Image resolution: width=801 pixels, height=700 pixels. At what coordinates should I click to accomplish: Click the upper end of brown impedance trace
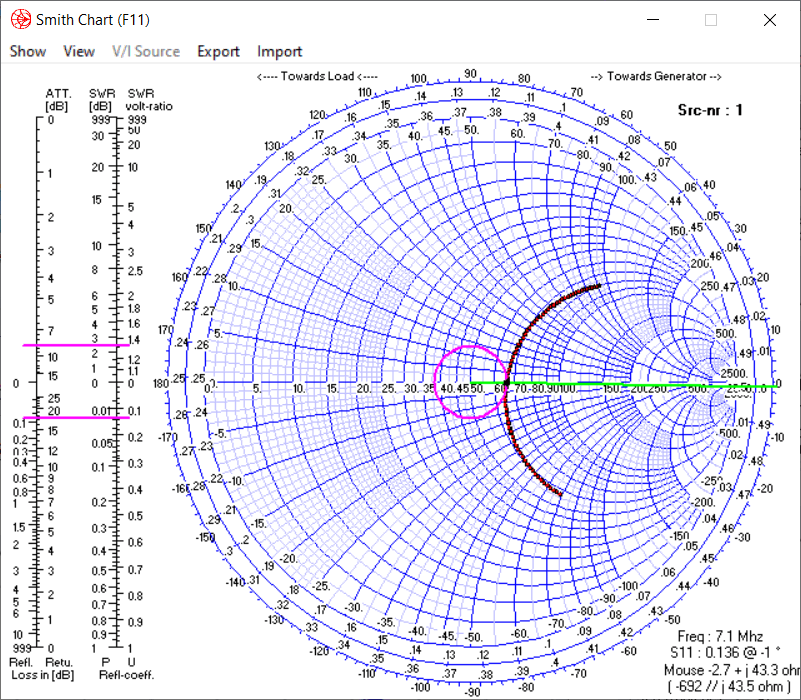599,286
